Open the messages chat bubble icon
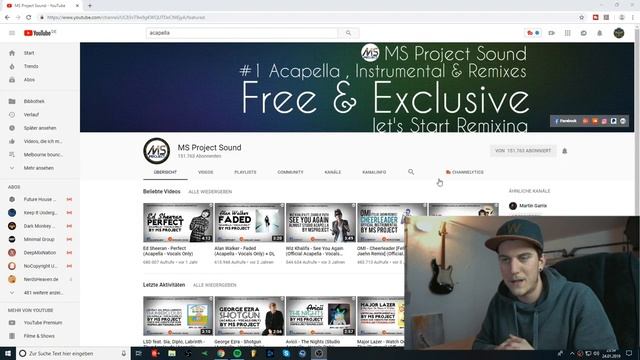This screenshot has height=360, width=640. pyautogui.click(x=584, y=33)
